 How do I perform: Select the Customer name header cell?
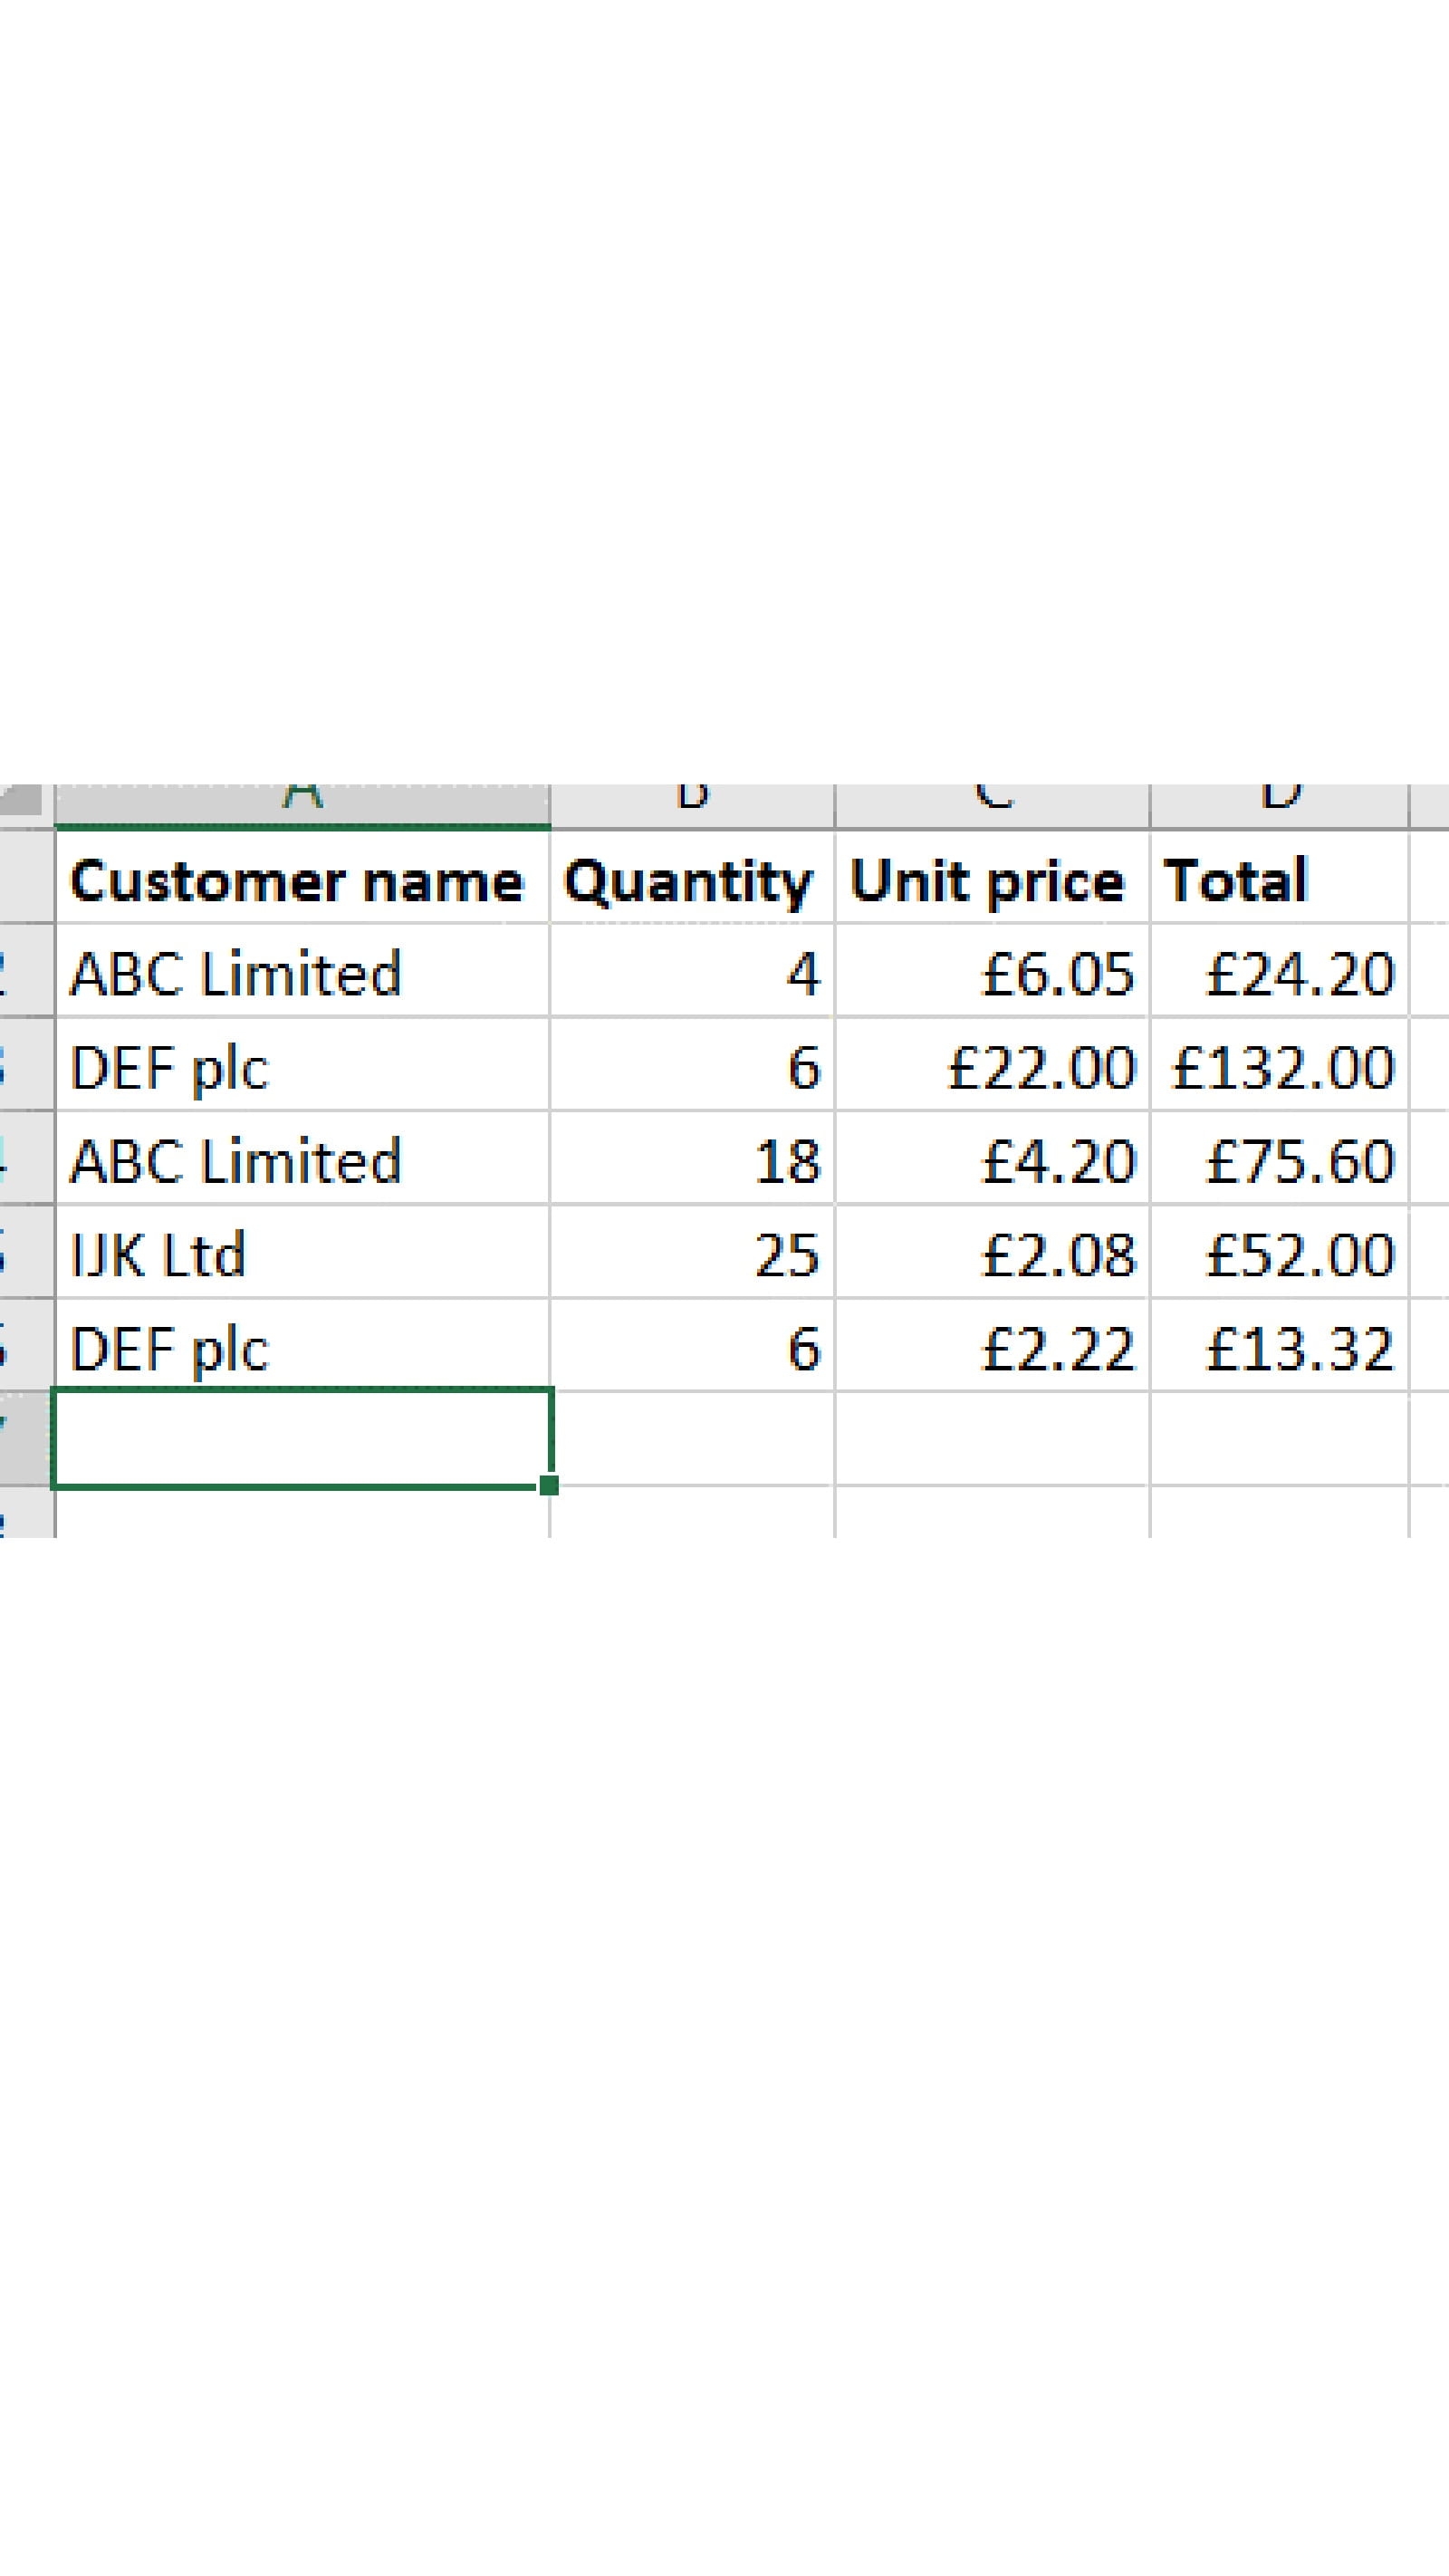302,881
